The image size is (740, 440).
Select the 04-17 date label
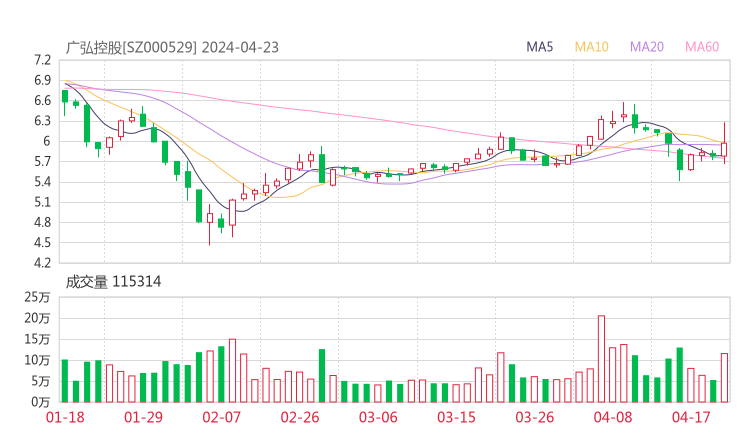(x=691, y=417)
